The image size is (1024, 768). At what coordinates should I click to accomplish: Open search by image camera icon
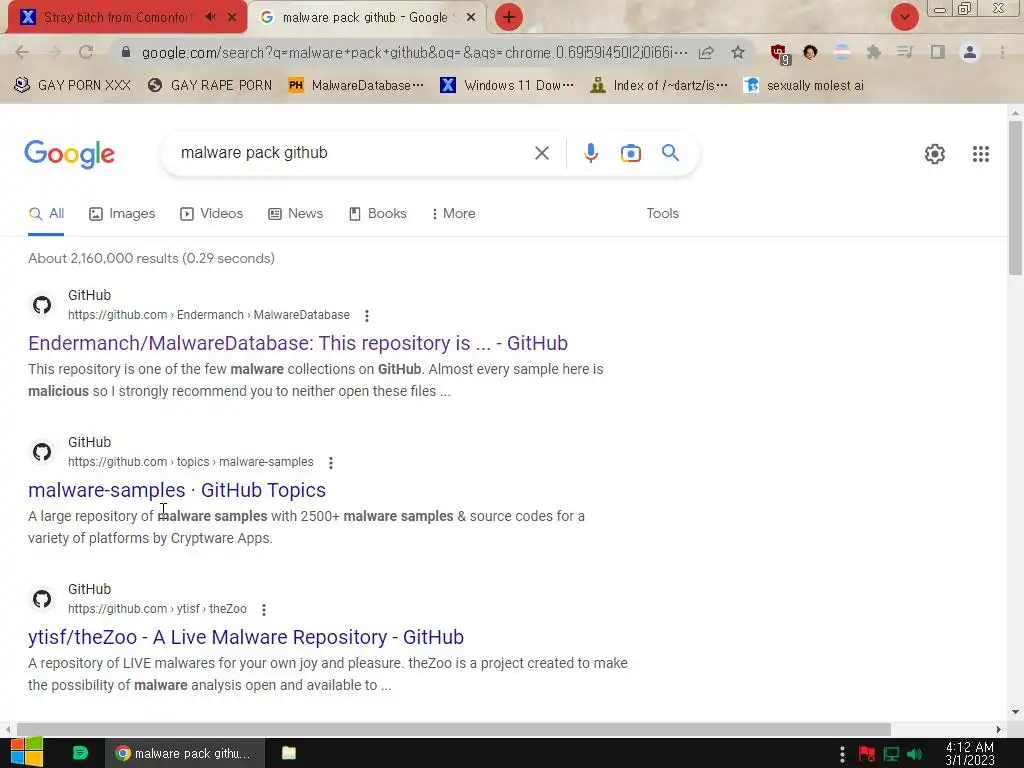tap(630, 153)
